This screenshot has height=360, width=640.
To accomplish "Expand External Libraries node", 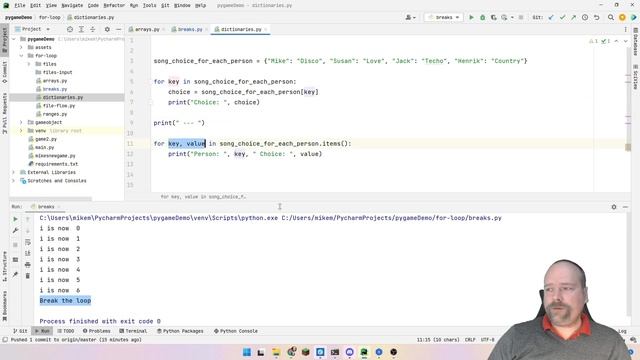I will click(13, 172).
